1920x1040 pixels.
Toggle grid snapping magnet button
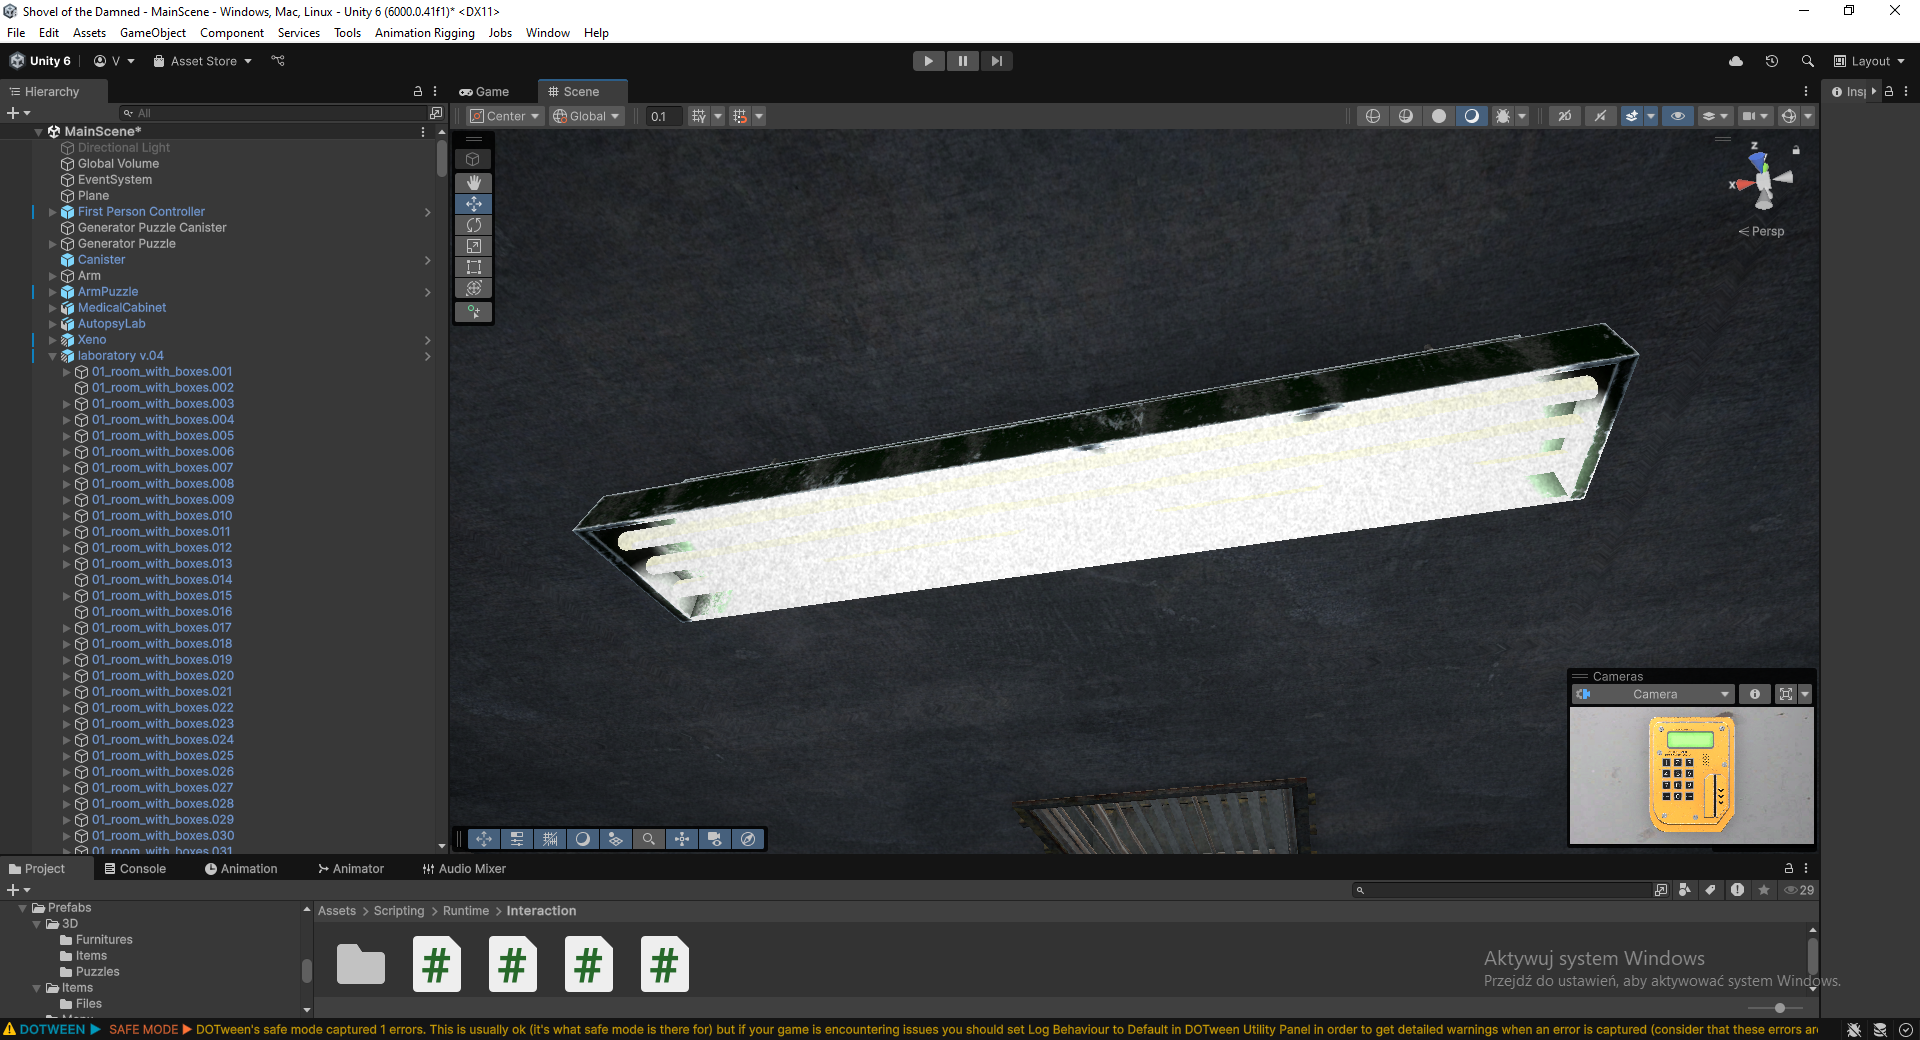[x=740, y=116]
